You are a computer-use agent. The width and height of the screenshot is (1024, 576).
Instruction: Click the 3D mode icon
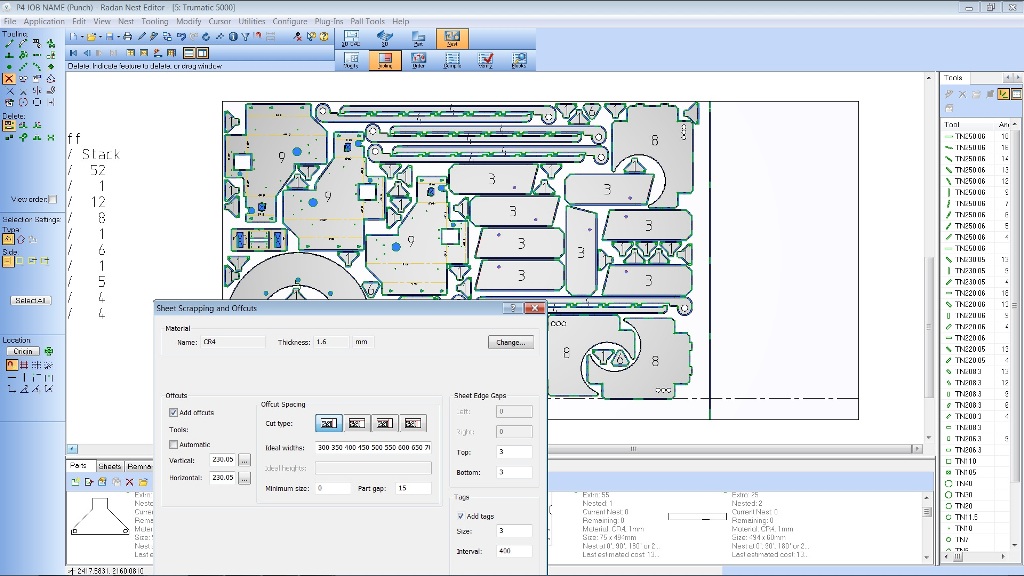click(x=385, y=39)
